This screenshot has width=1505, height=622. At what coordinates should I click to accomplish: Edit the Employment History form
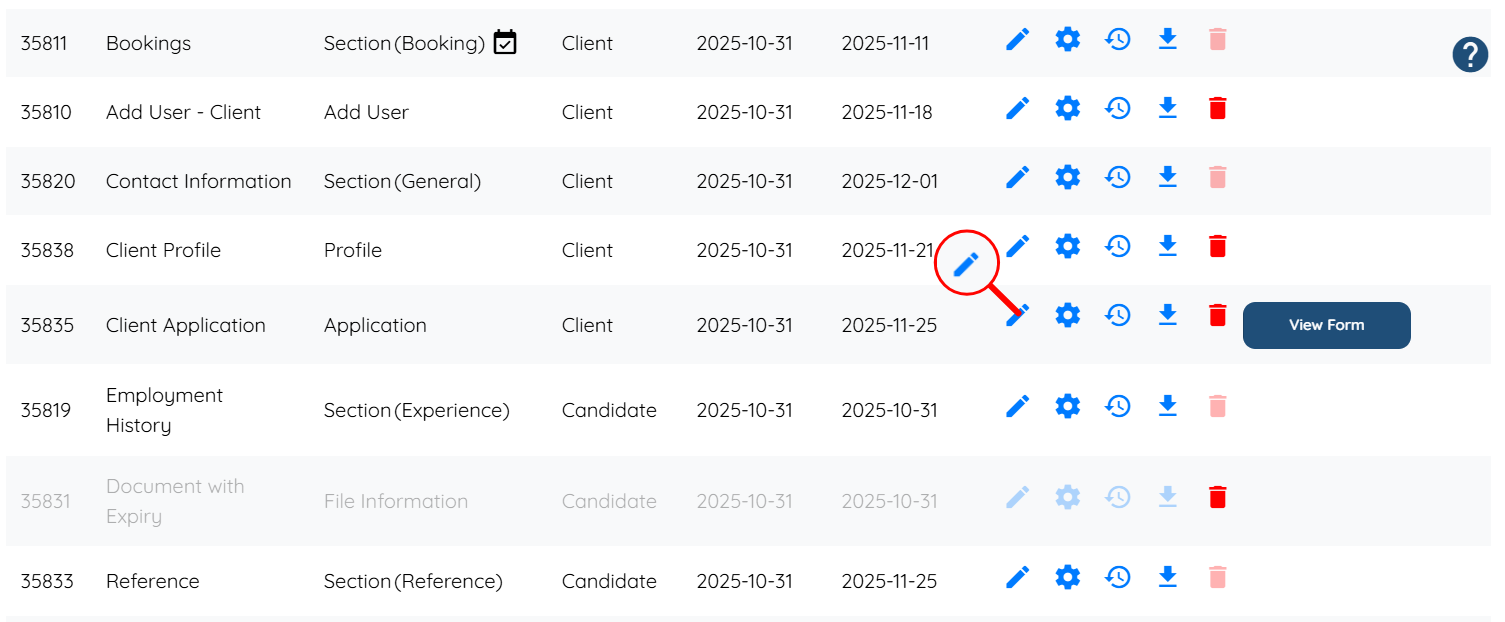(1017, 406)
